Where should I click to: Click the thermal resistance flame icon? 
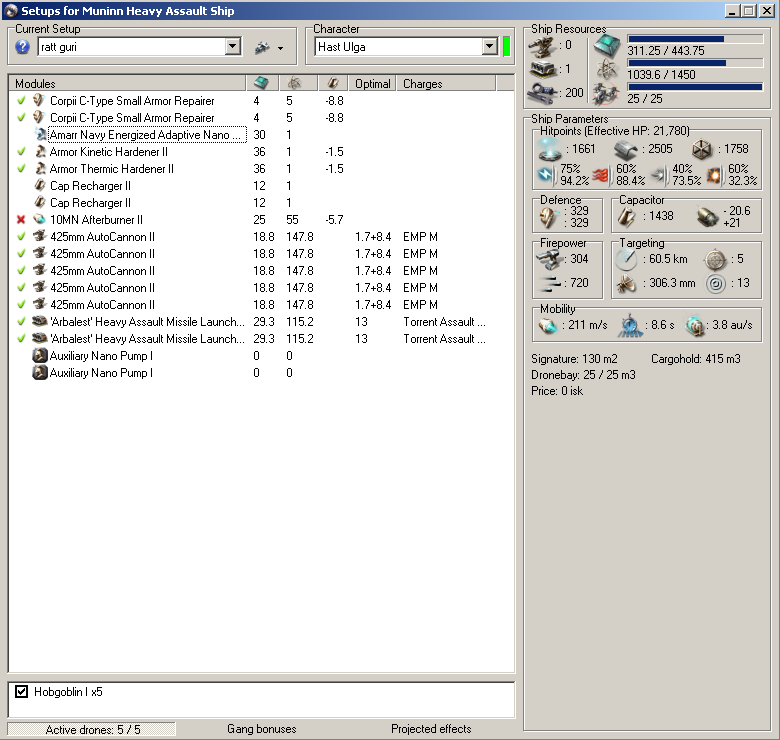[601, 175]
